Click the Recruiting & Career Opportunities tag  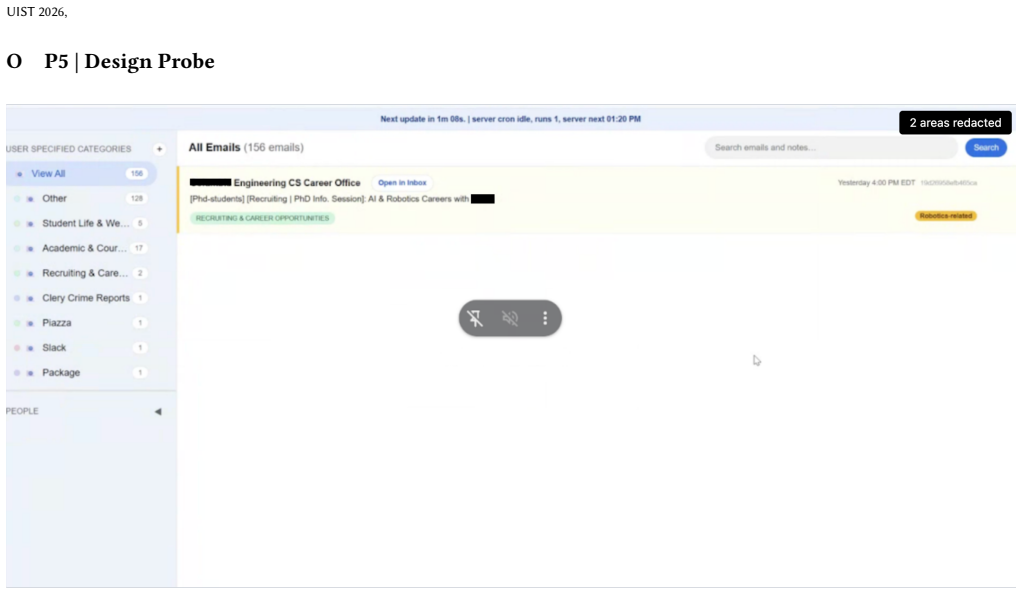[x=263, y=218]
